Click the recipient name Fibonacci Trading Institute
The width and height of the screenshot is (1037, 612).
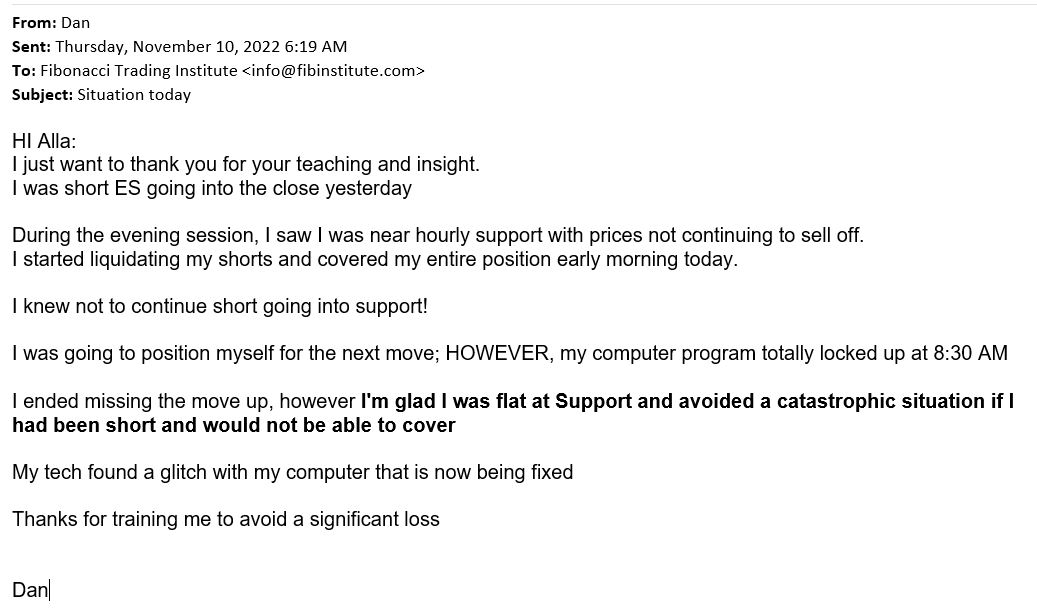(138, 71)
